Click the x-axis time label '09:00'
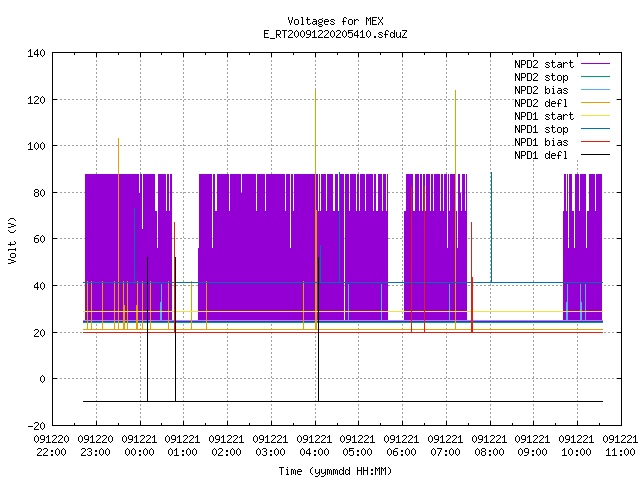 (533, 452)
